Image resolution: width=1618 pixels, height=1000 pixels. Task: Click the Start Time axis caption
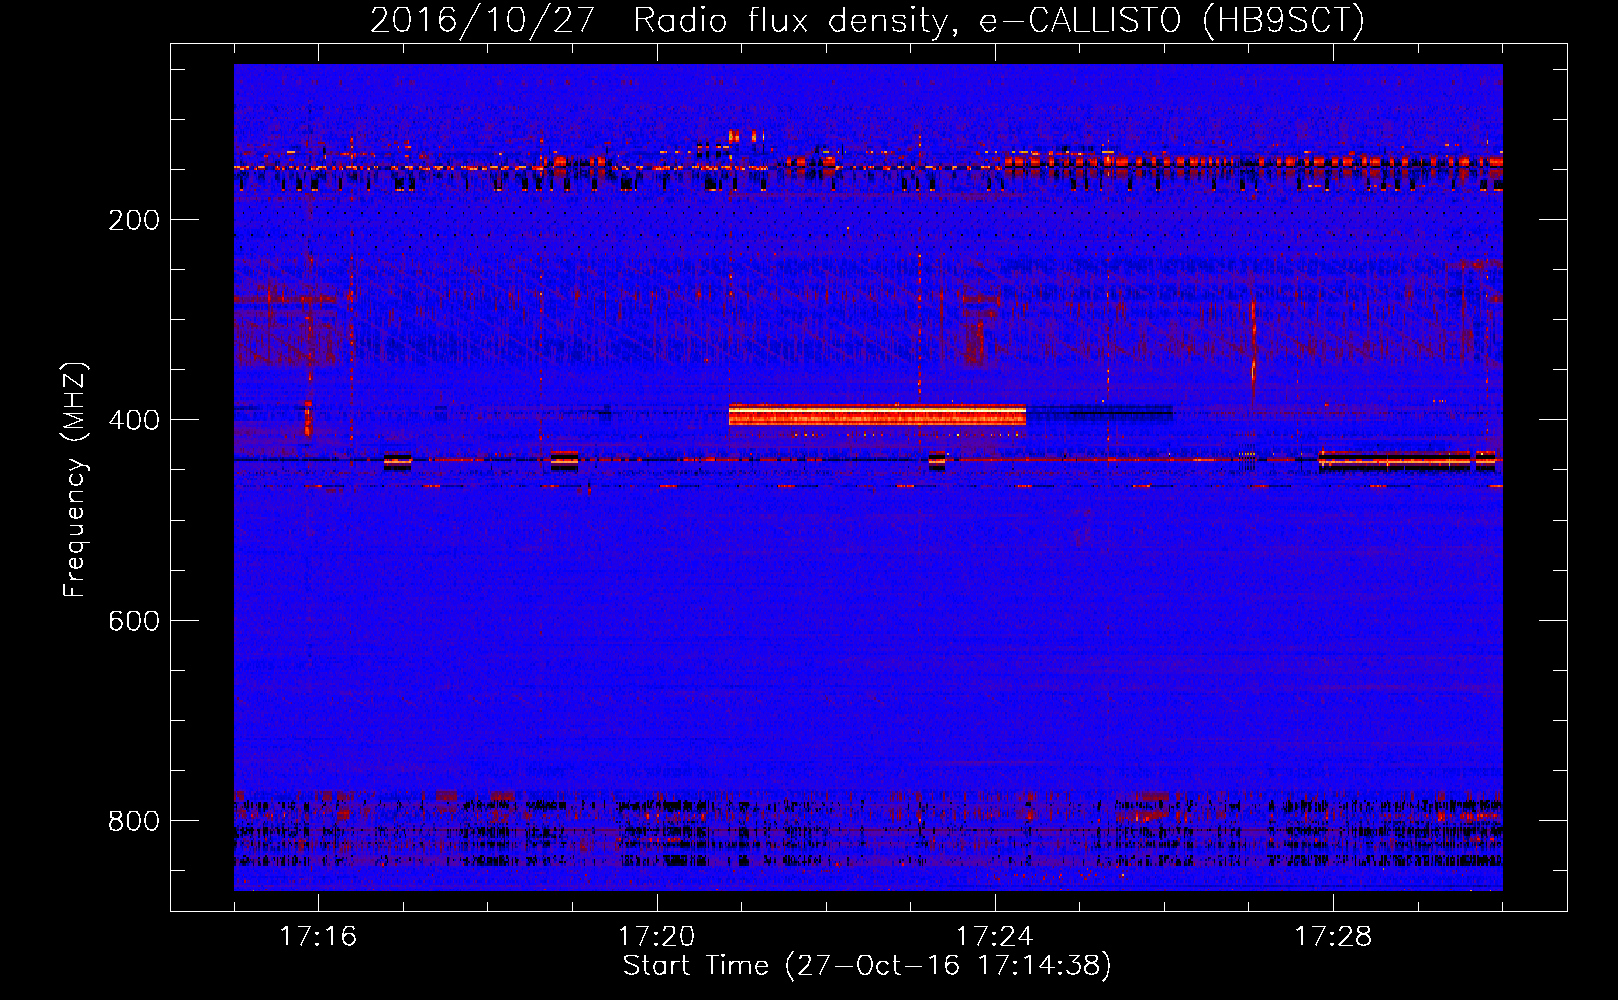click(867, 966)
